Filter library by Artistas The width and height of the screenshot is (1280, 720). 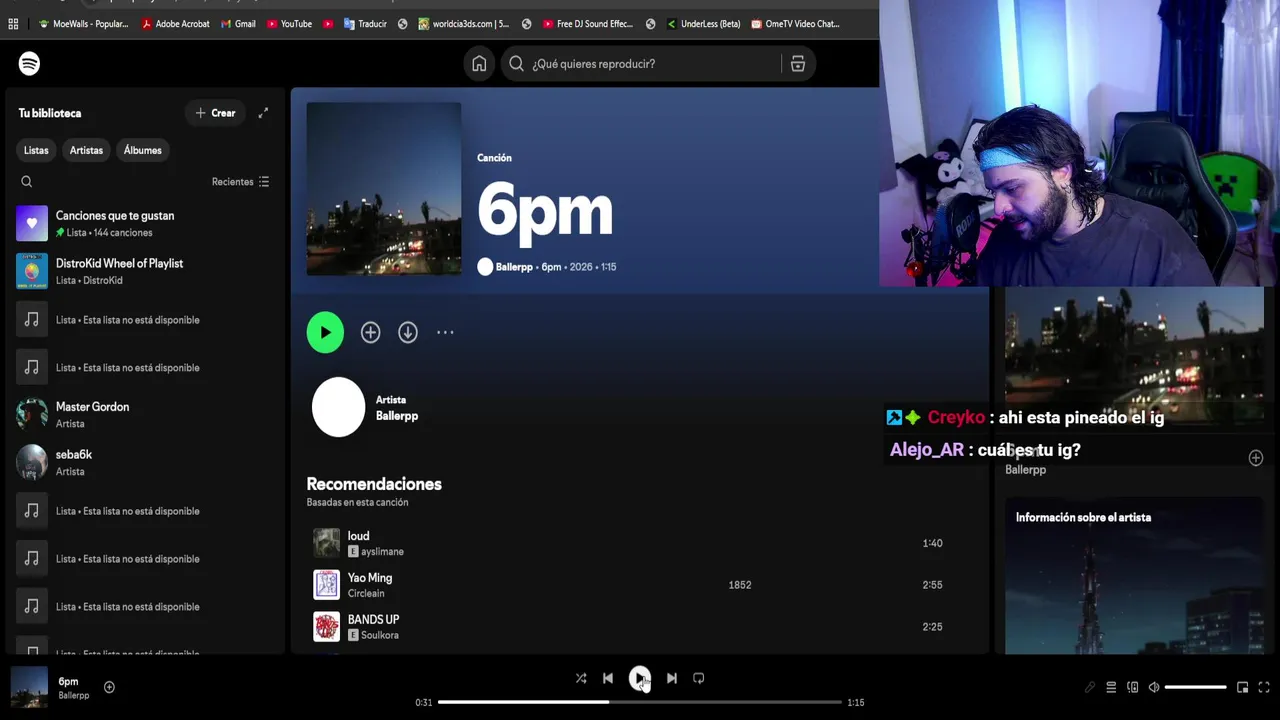86,150
